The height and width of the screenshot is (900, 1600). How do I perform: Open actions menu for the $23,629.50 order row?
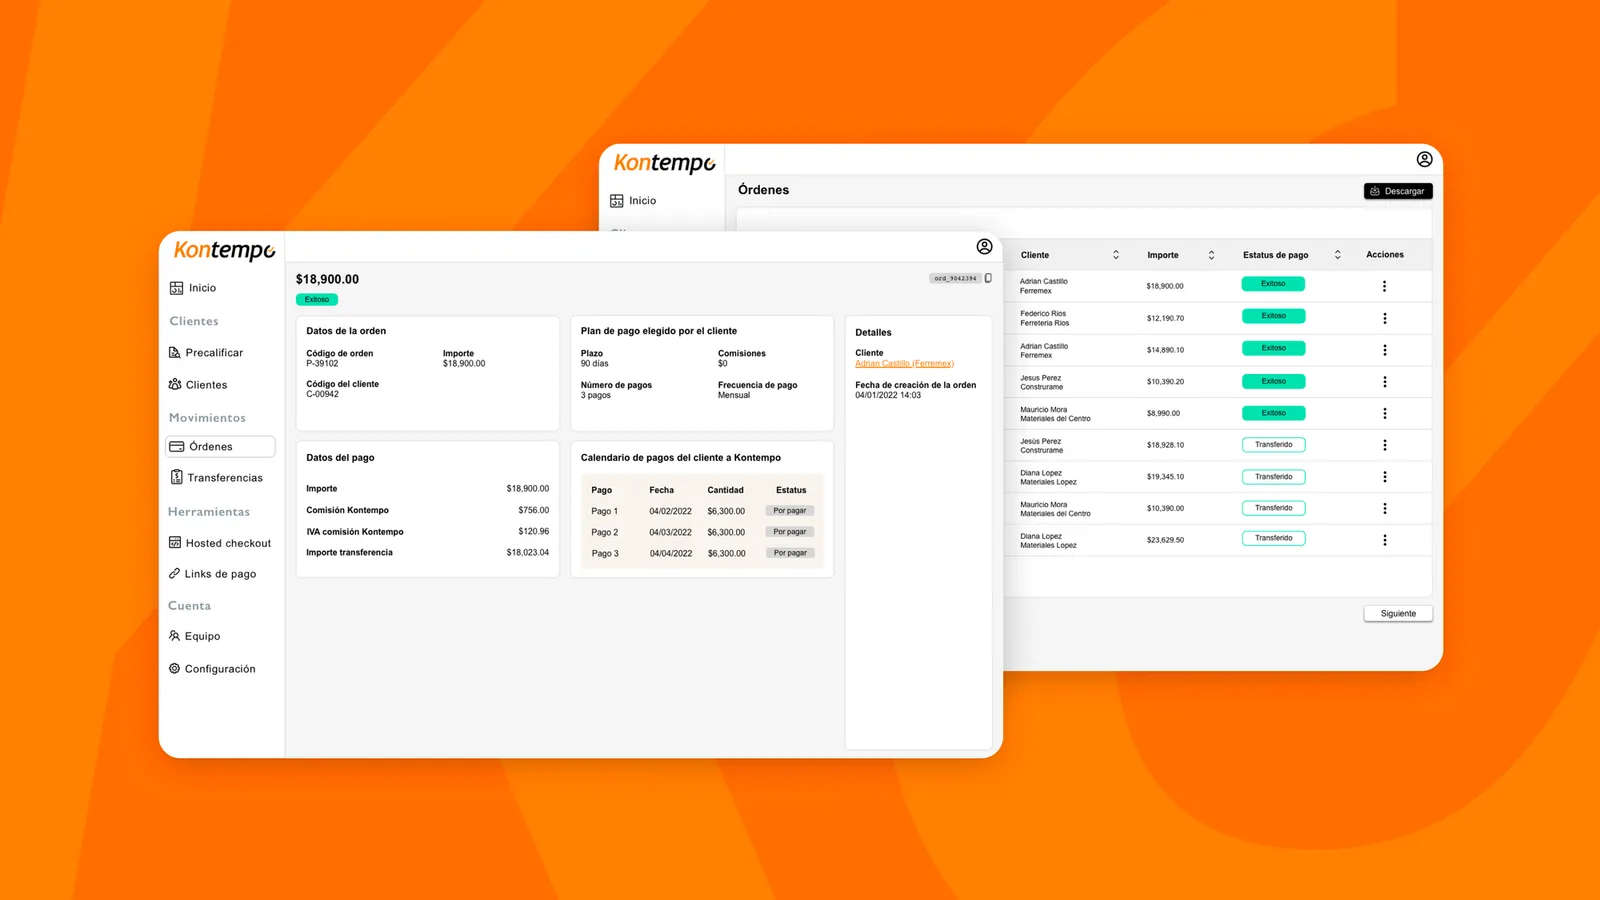[x=1384, y=540]
